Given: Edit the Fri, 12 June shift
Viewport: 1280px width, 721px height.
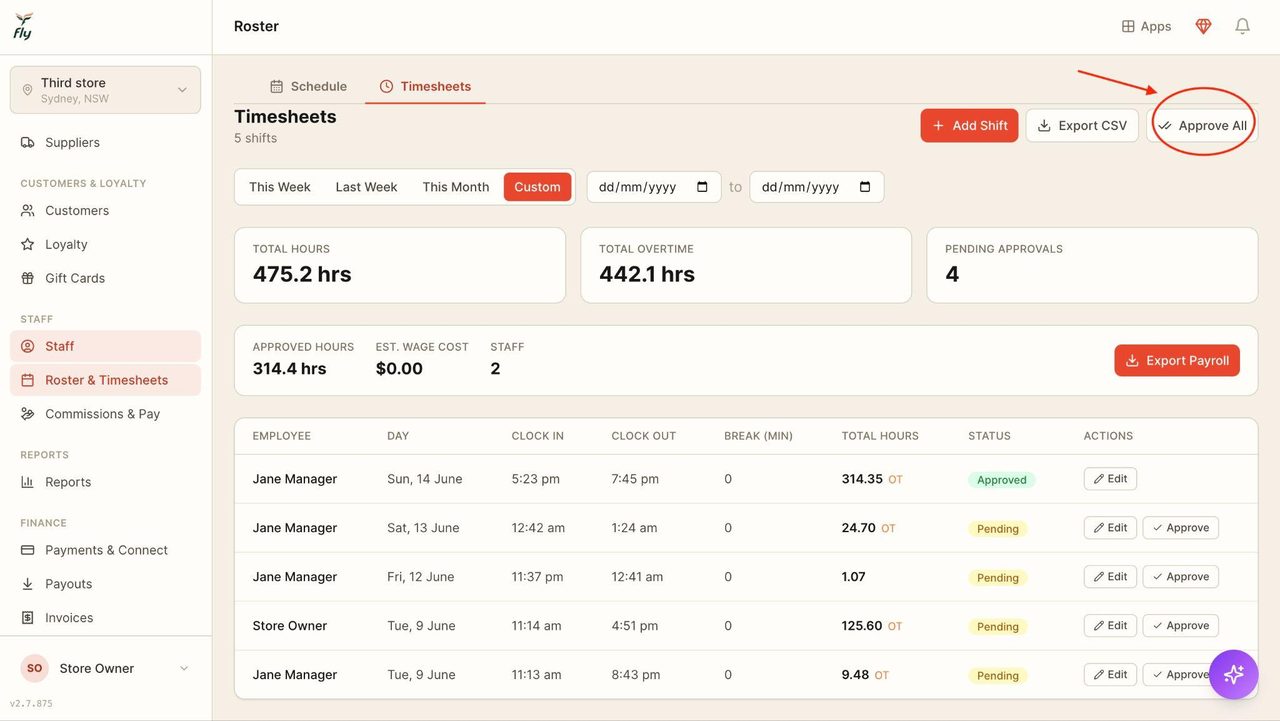Looking at the screenshot, I should tap(1110, 577).
